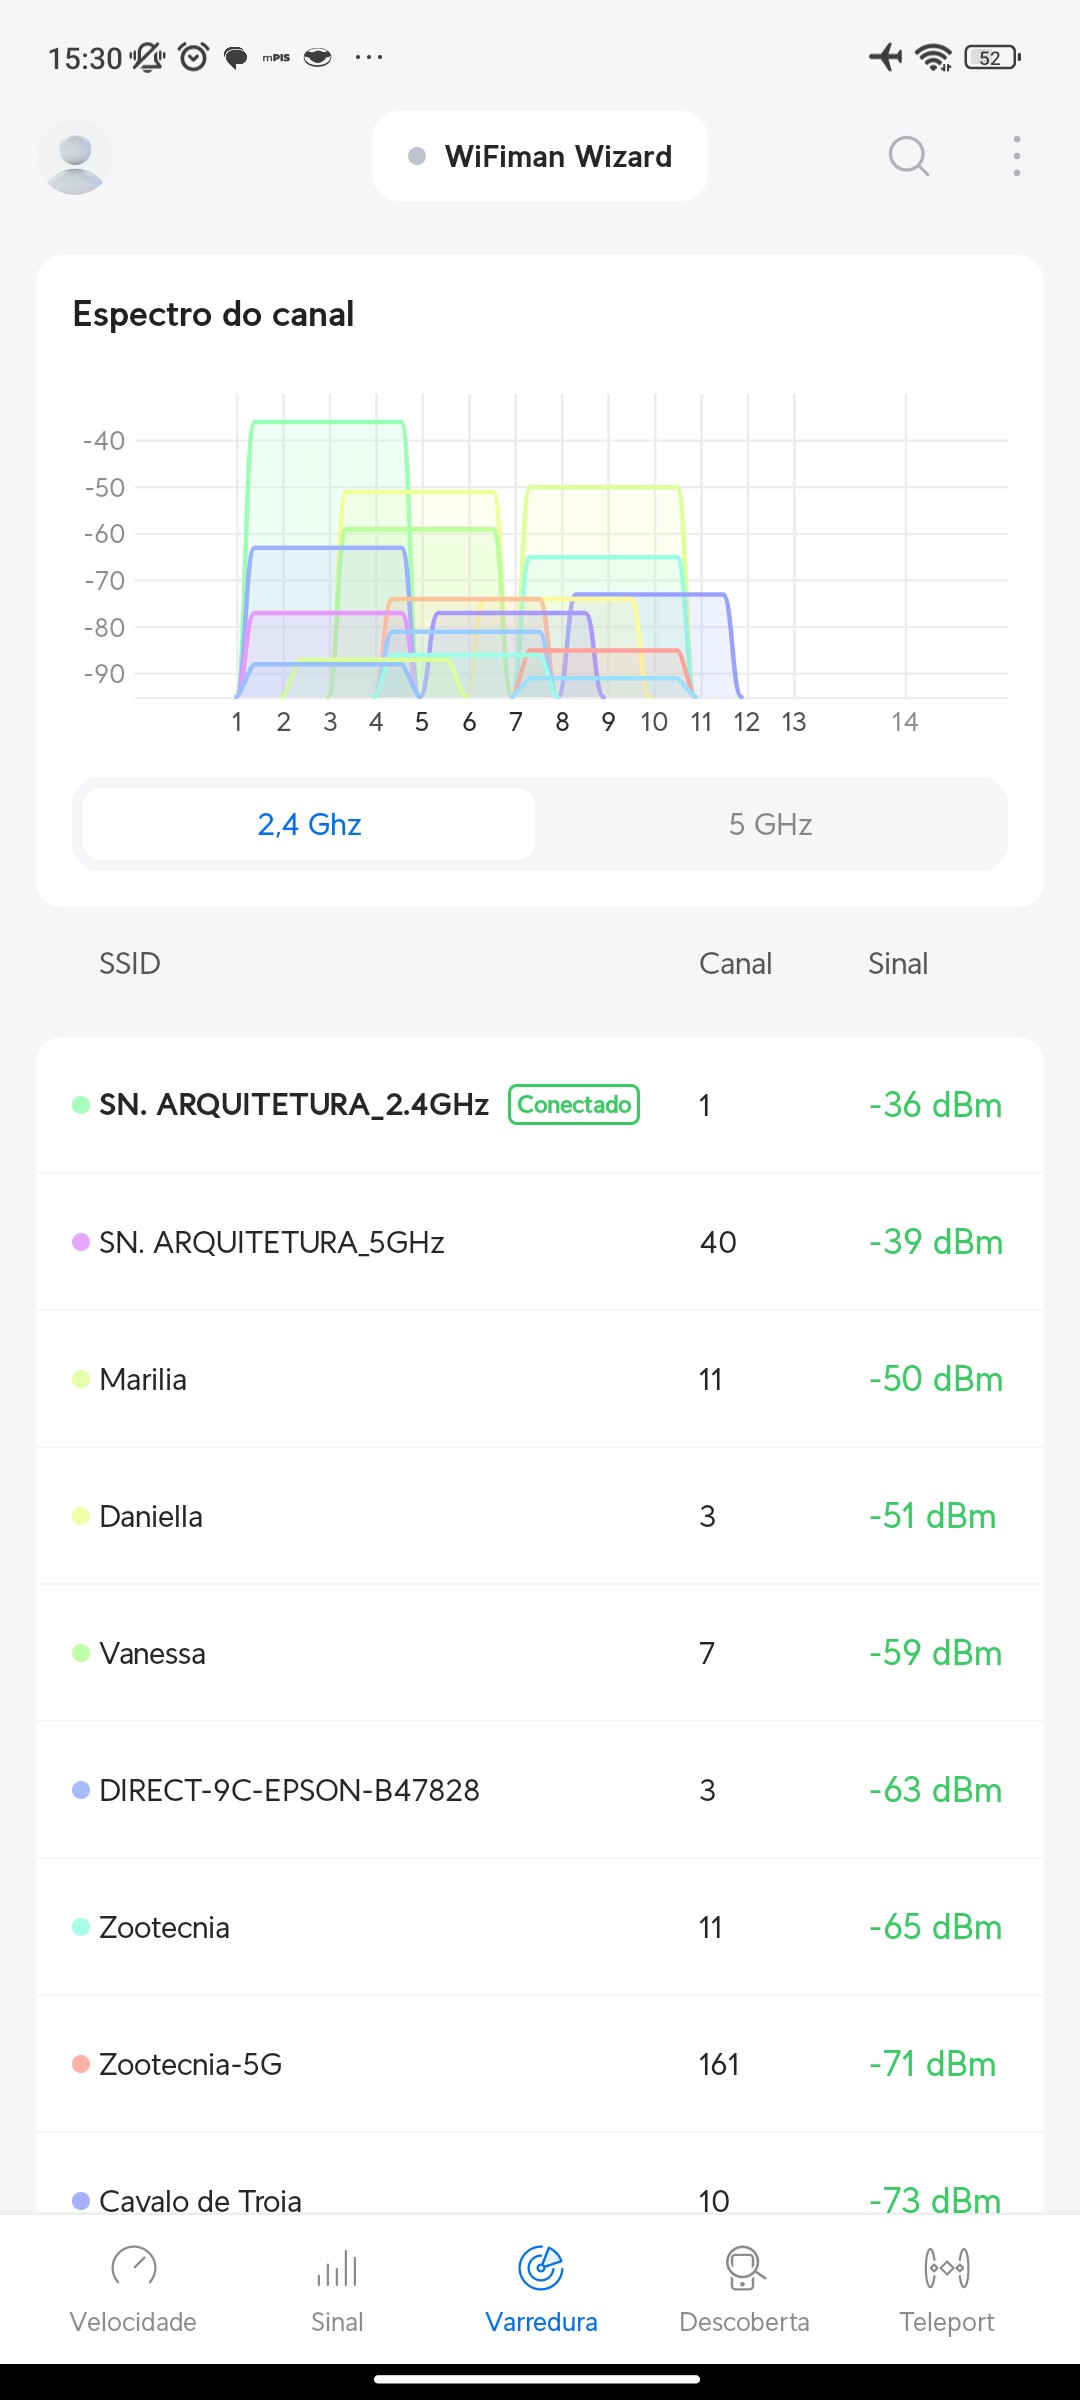The width and height of the screenshot is (1080, 2400).
Task: Go to the Teleport tab
Action: 946,2287
